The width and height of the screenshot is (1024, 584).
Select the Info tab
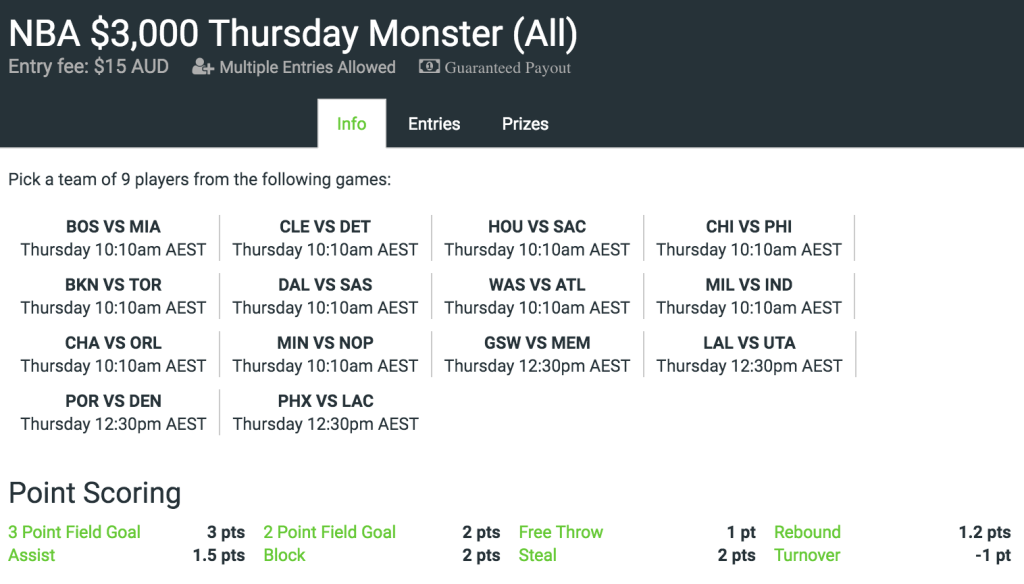[351, 123]
